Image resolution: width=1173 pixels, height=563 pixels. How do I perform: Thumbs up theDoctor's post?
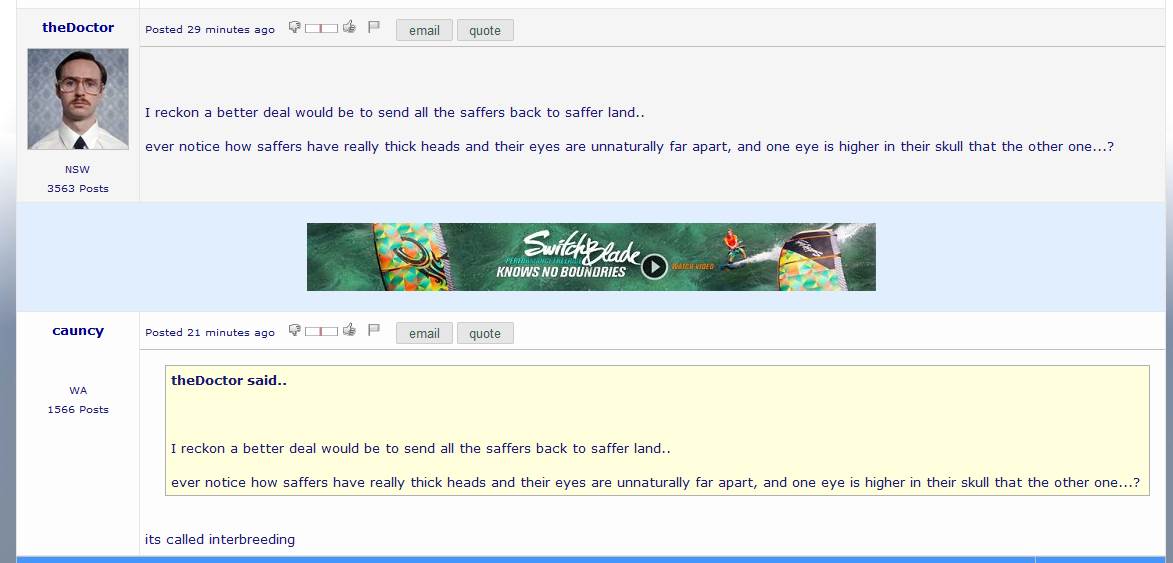coord(349,28)
